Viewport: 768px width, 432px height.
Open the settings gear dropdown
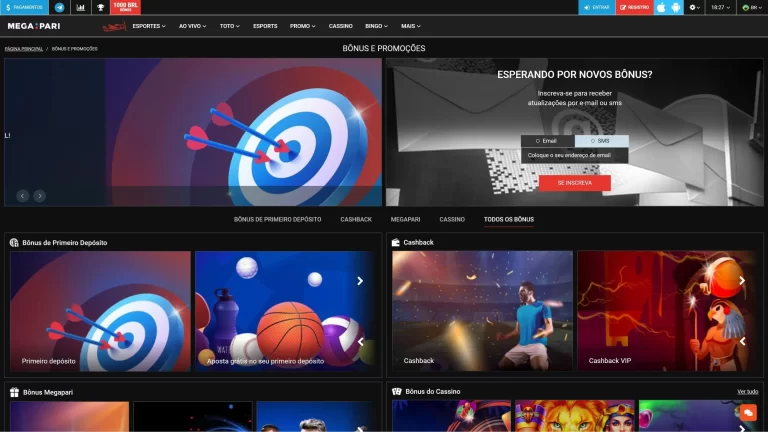[x=695, y=7]
